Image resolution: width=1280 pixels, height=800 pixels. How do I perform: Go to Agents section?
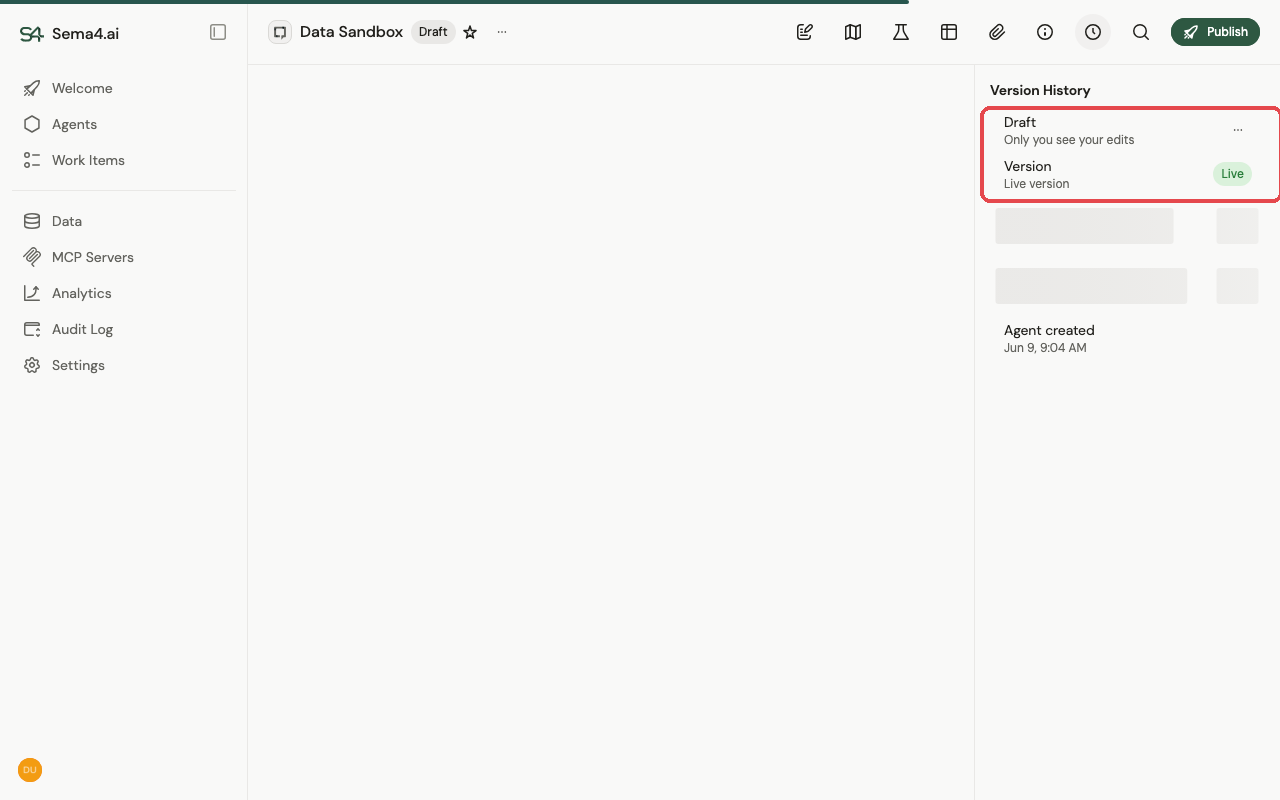pyautogui.click(x=124, y=124)
